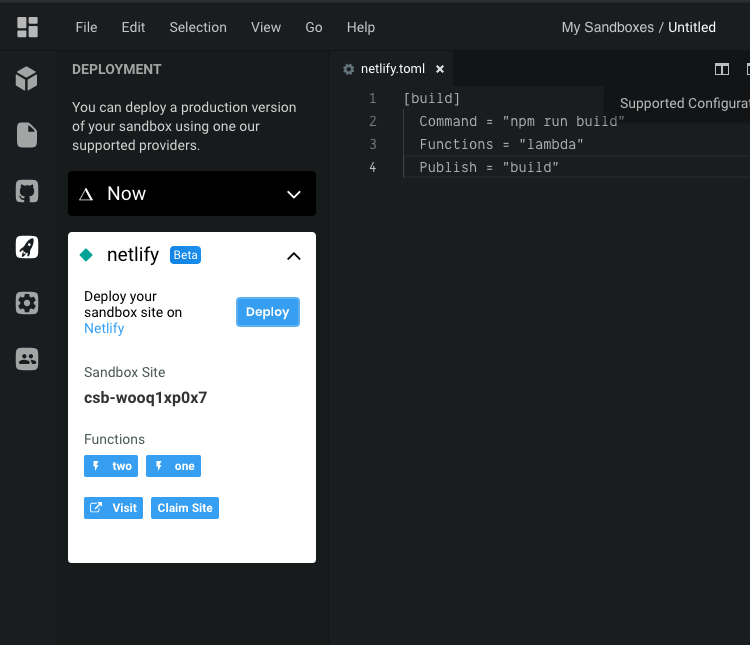Open the CodeSandbox dashboard logo icon
This screenshot has width=750, height=645.
27,27
